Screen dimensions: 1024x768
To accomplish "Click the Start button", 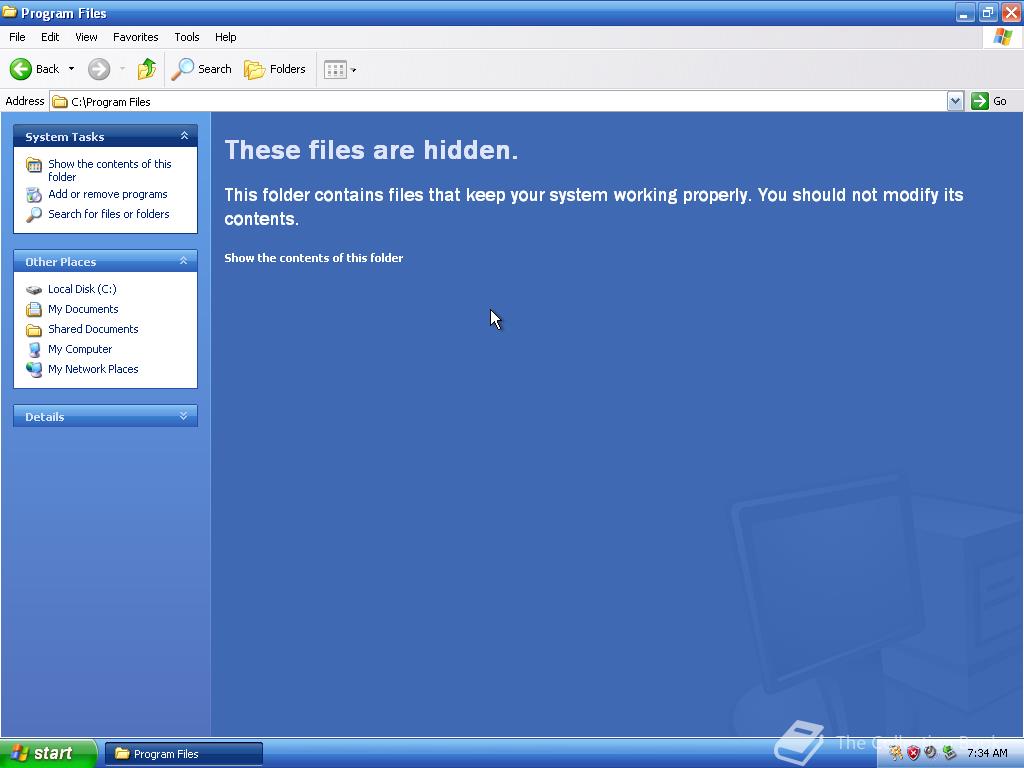I will click(x=48, y=754).
